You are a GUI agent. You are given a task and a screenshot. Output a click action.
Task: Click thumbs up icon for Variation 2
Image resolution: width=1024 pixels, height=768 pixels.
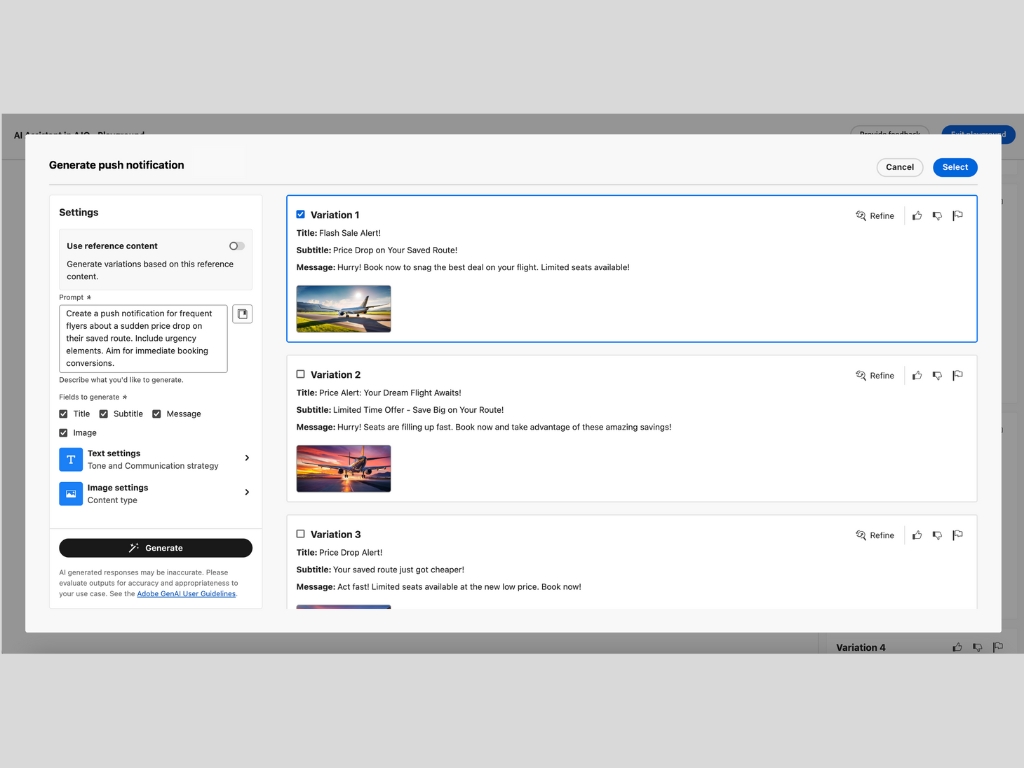tap(917, 376)
